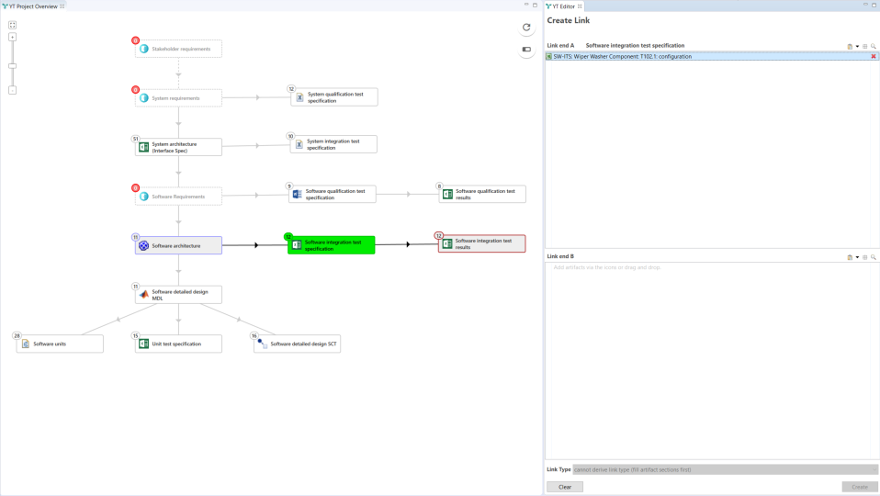Click Software qualification test results icon
Image resolution: width=880 pixels, height=496 pixels.
(447, 194)
